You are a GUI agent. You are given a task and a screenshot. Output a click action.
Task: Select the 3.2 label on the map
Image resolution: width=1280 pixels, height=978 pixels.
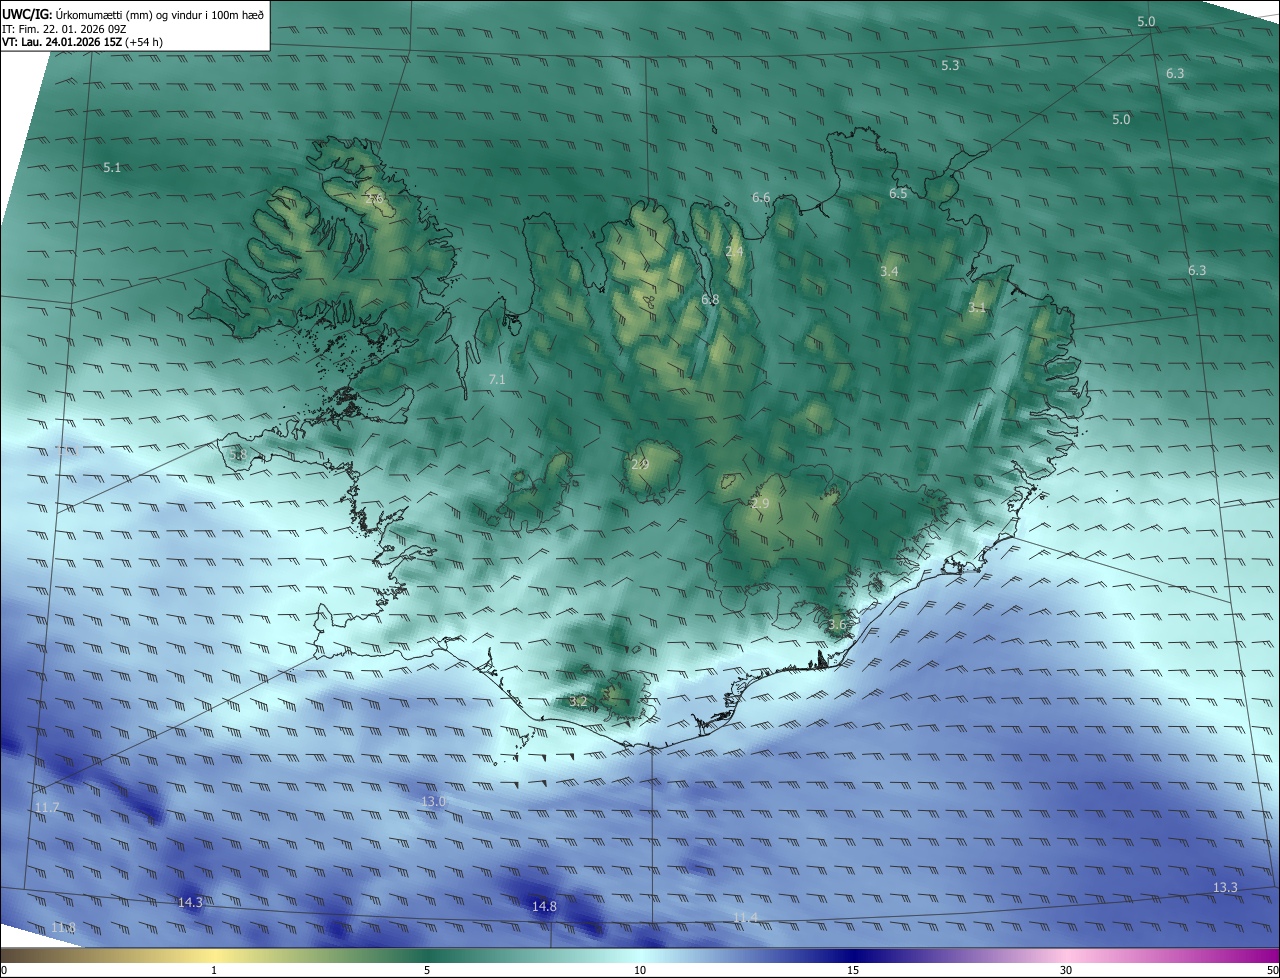577,702
